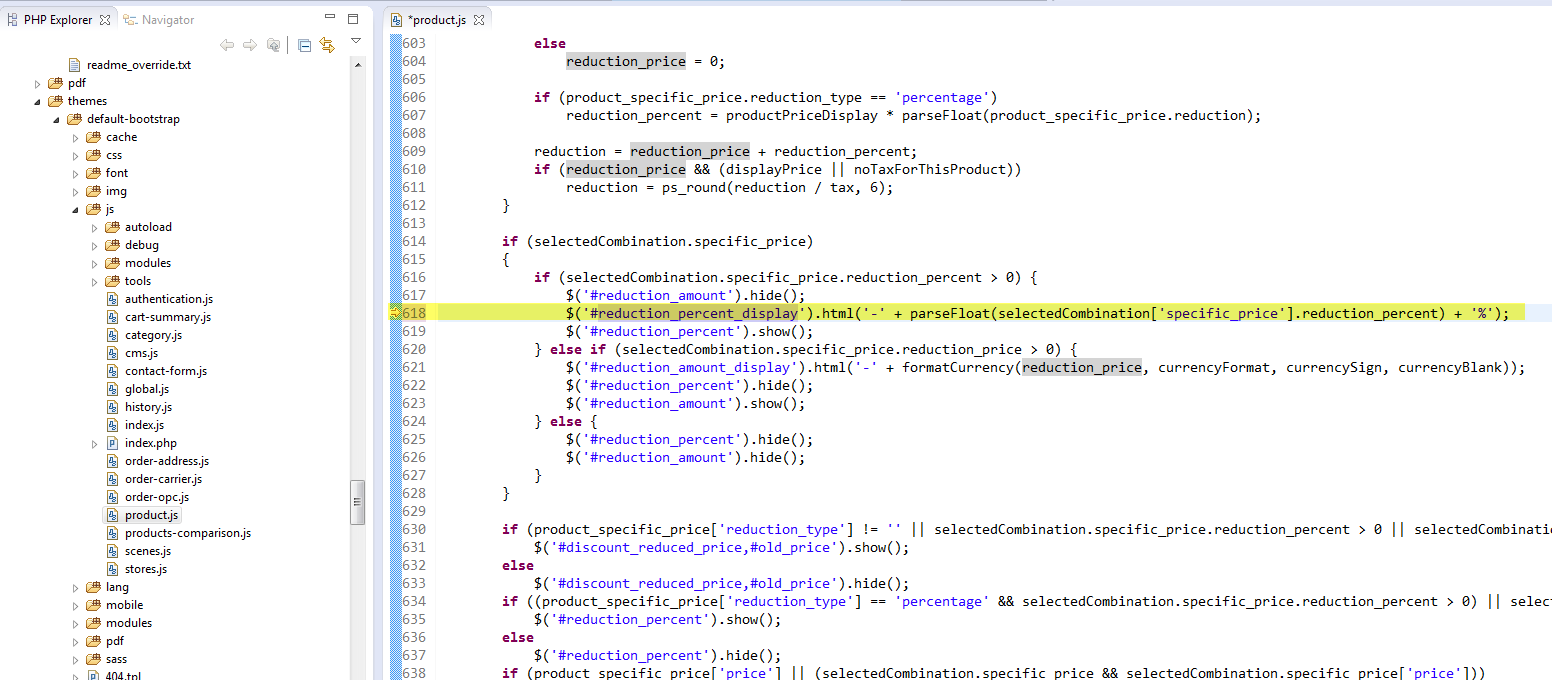Screen dimensions: 1552x680
Task: Expand the autoload folder
Action: point(95,227)
